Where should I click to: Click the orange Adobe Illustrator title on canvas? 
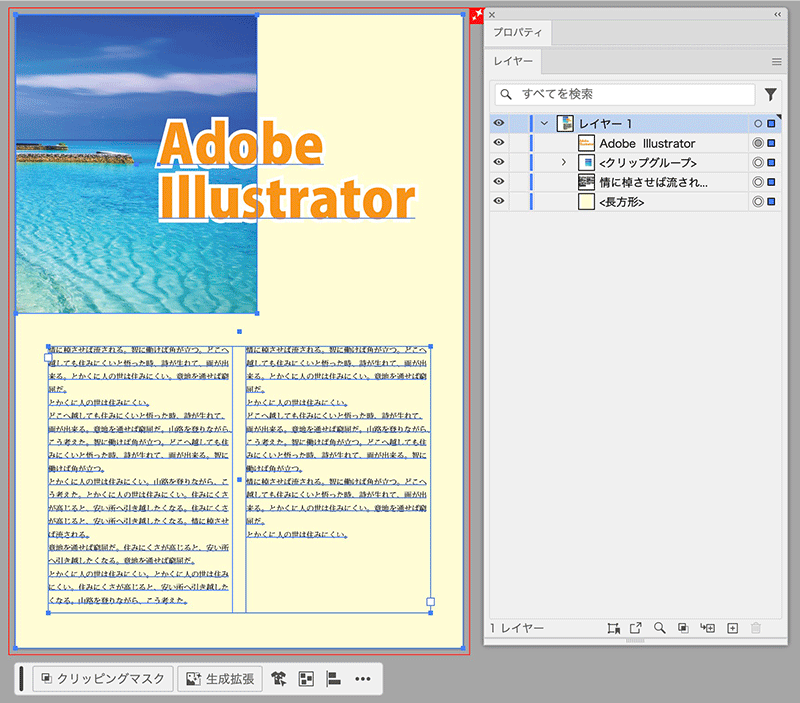click(x=286, y=171)
